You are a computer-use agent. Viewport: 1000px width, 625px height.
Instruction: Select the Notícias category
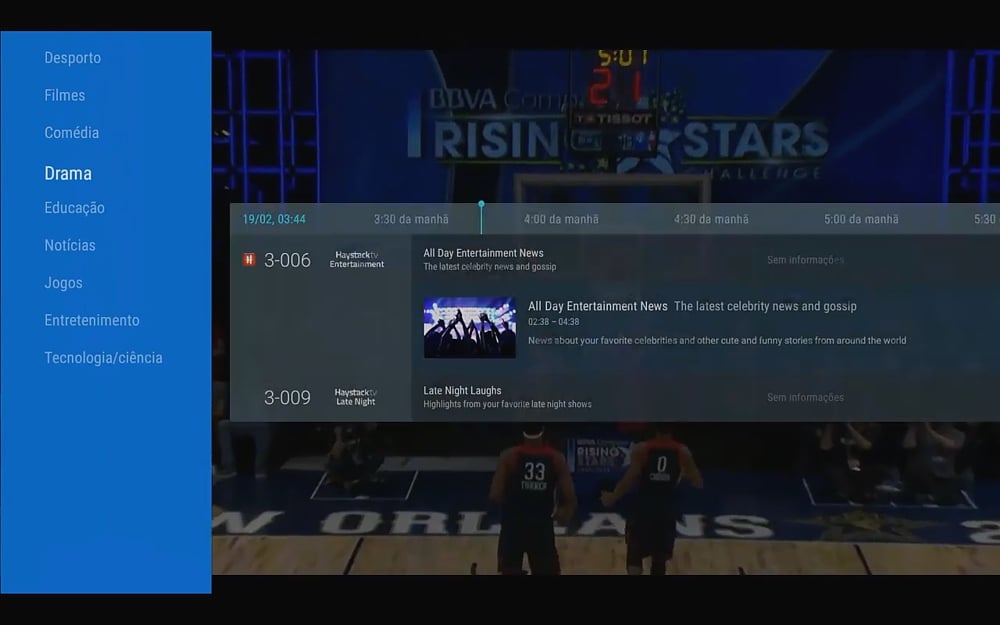(x=70, y=245)
